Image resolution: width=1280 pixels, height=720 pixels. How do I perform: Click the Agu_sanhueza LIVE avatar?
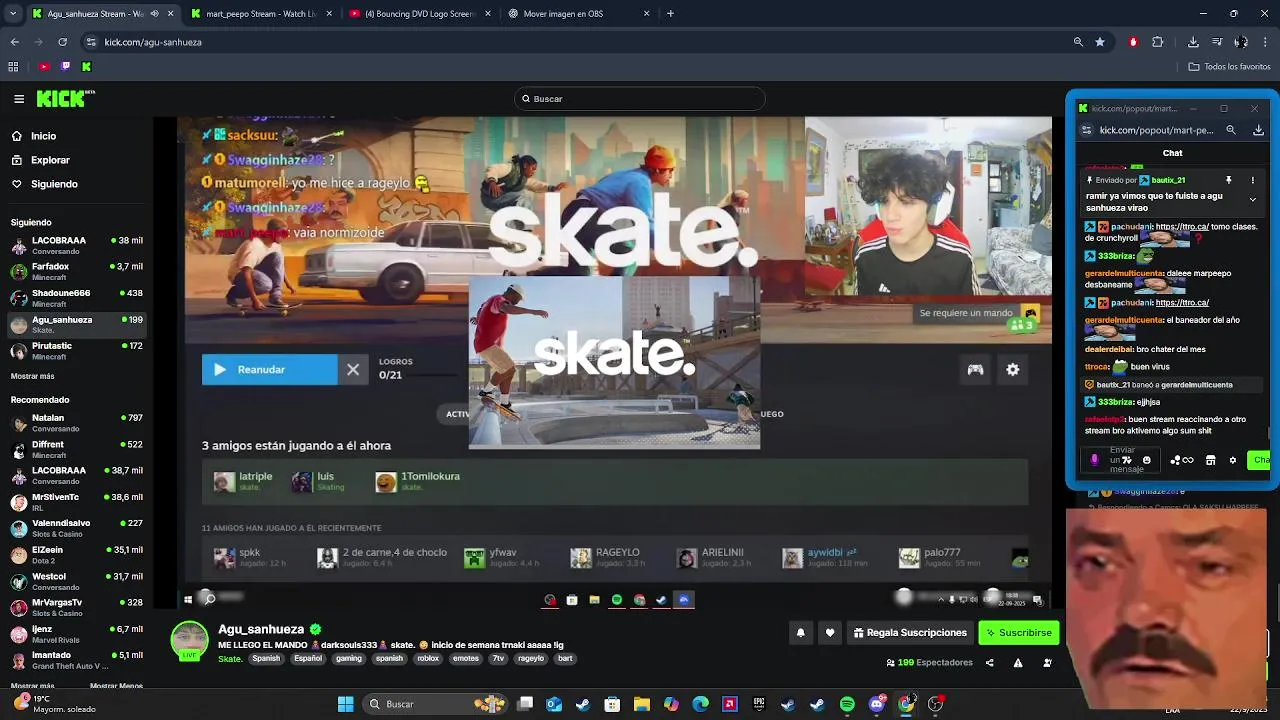[190, 641]
